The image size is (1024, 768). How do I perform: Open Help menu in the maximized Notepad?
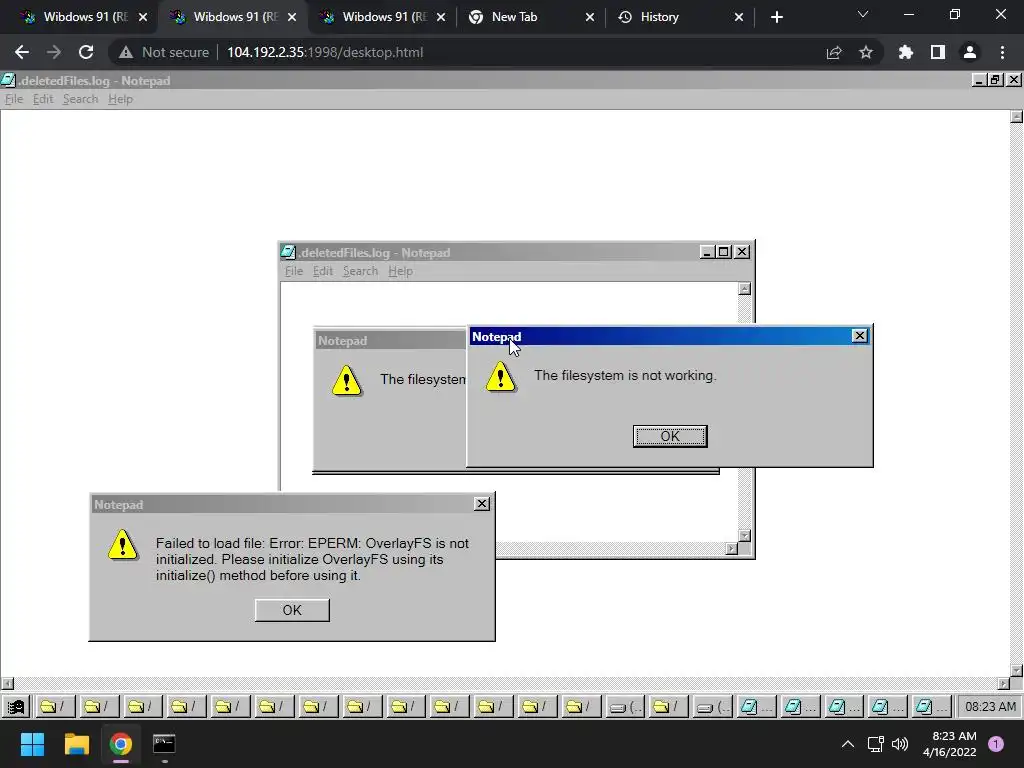point(120,99)
